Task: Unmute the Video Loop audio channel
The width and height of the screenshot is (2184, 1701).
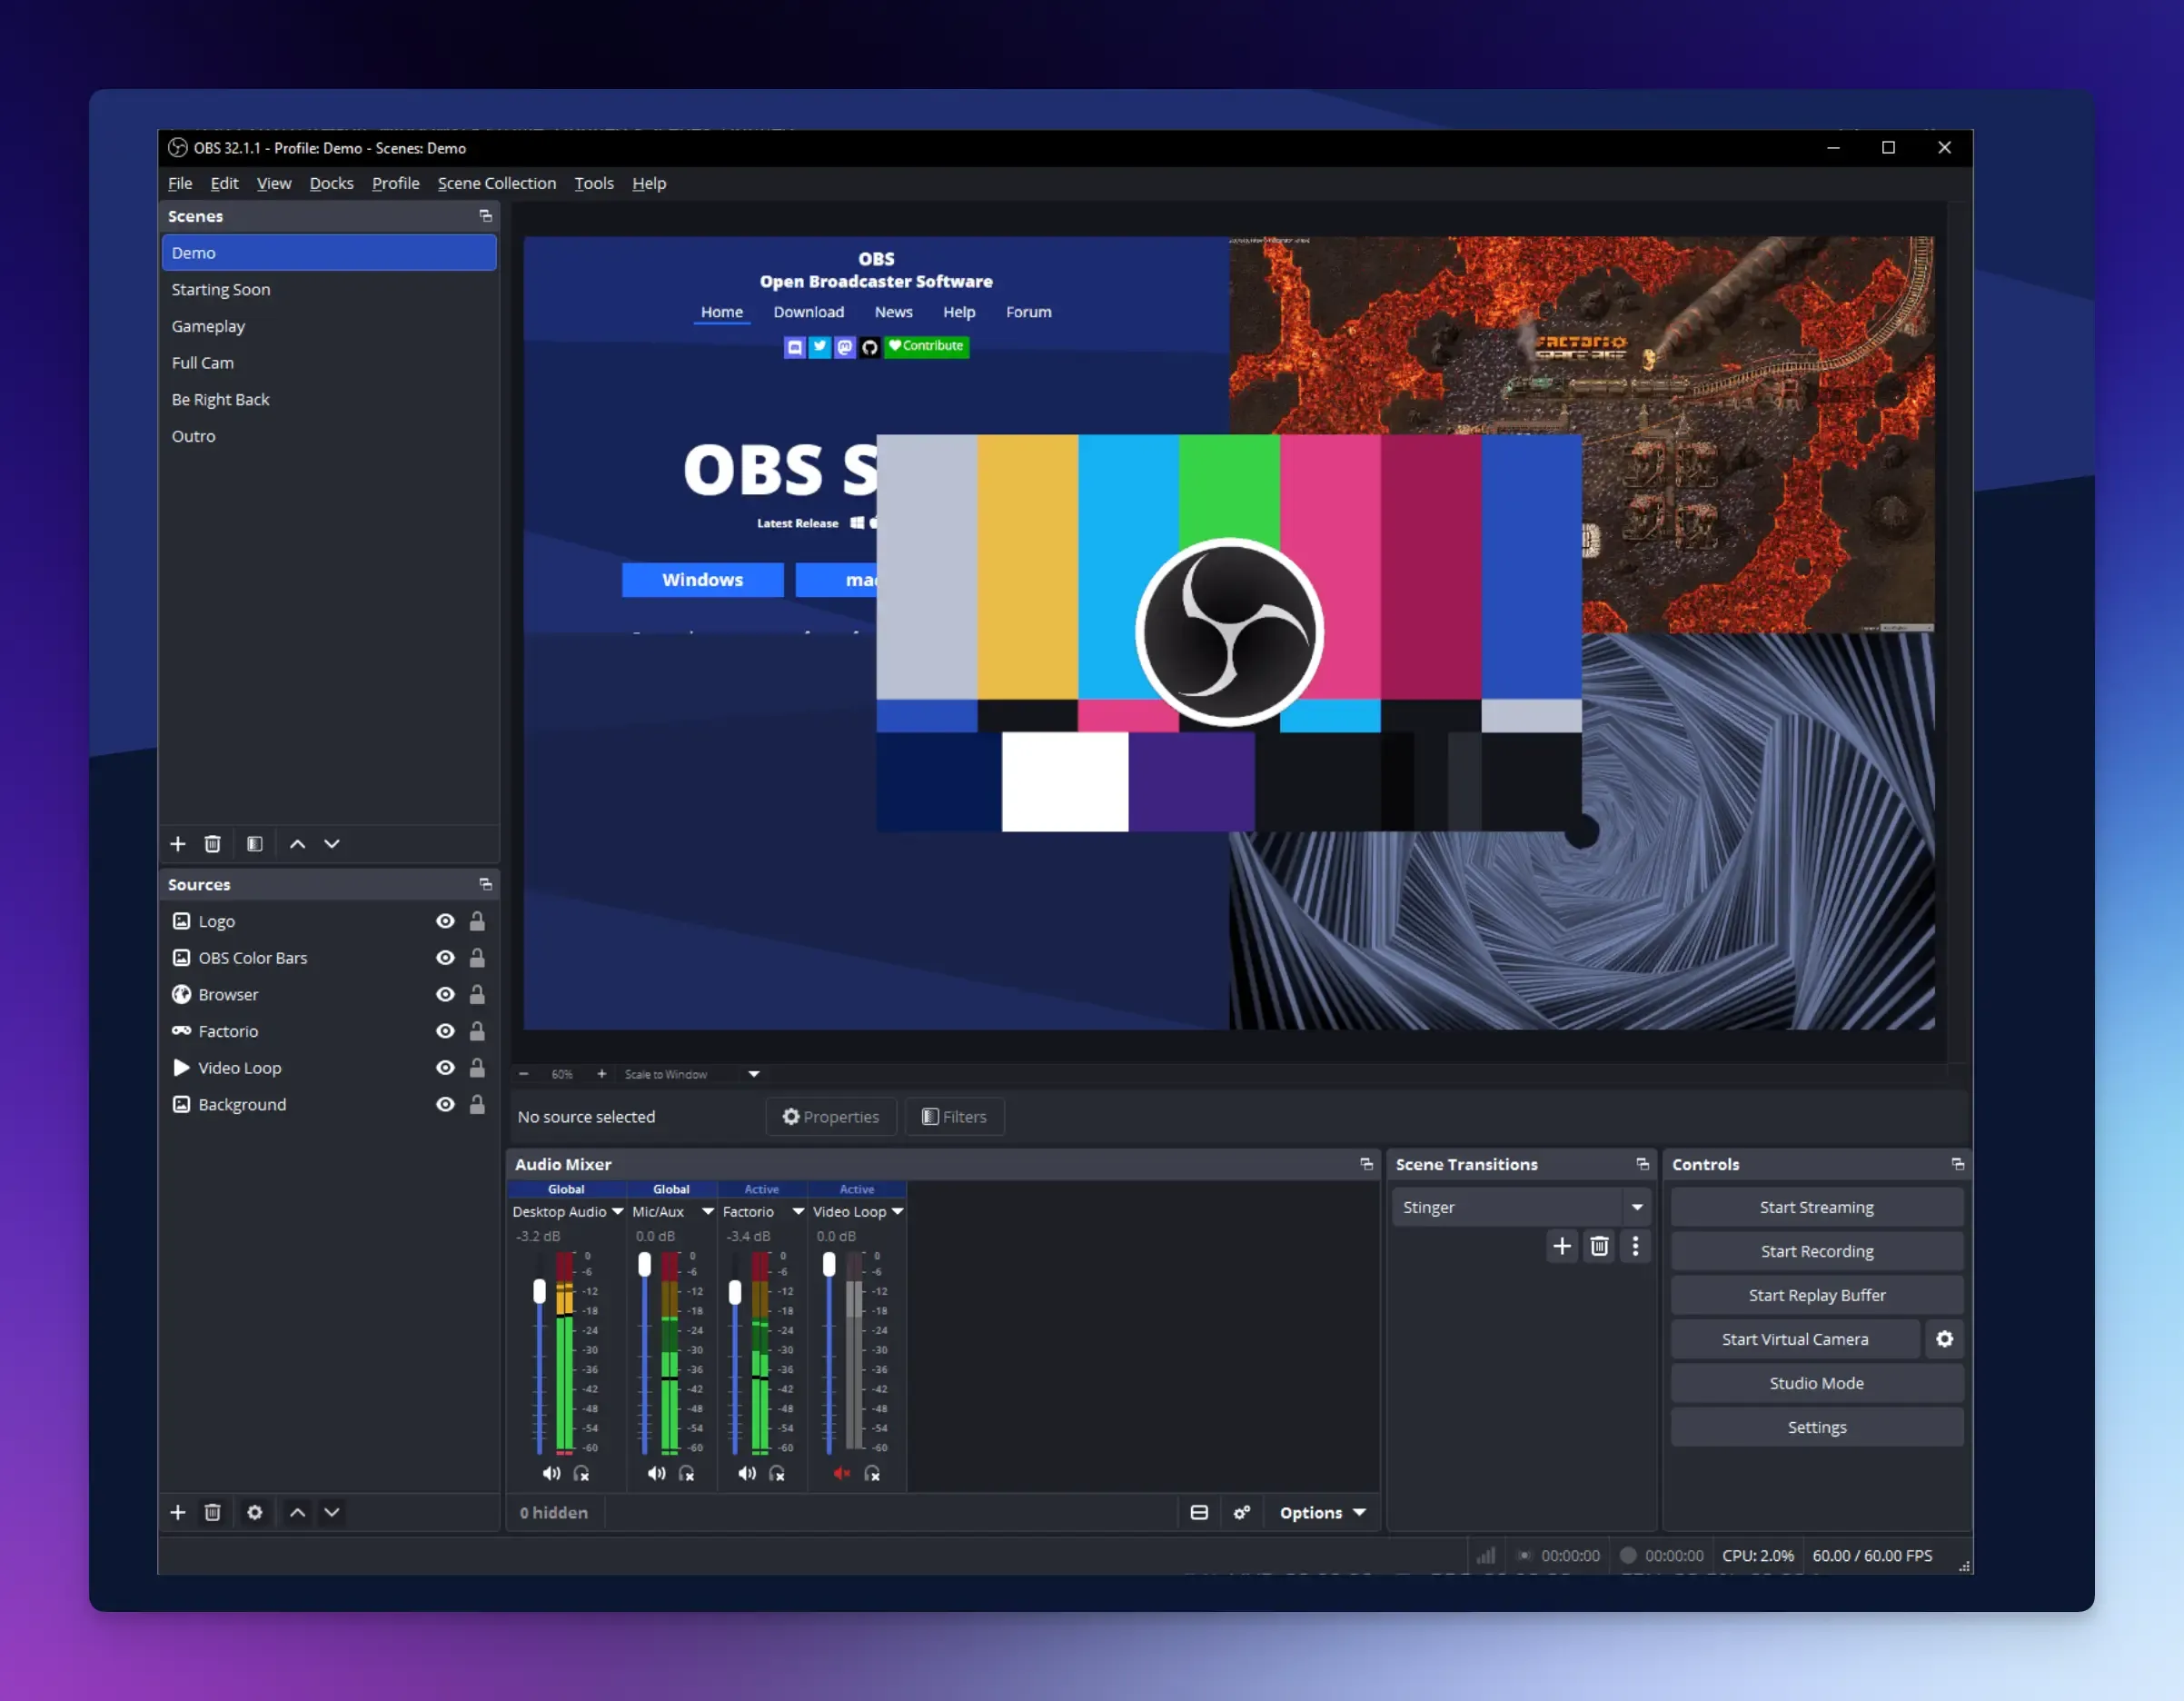Action: click(x=842, y=1473)
